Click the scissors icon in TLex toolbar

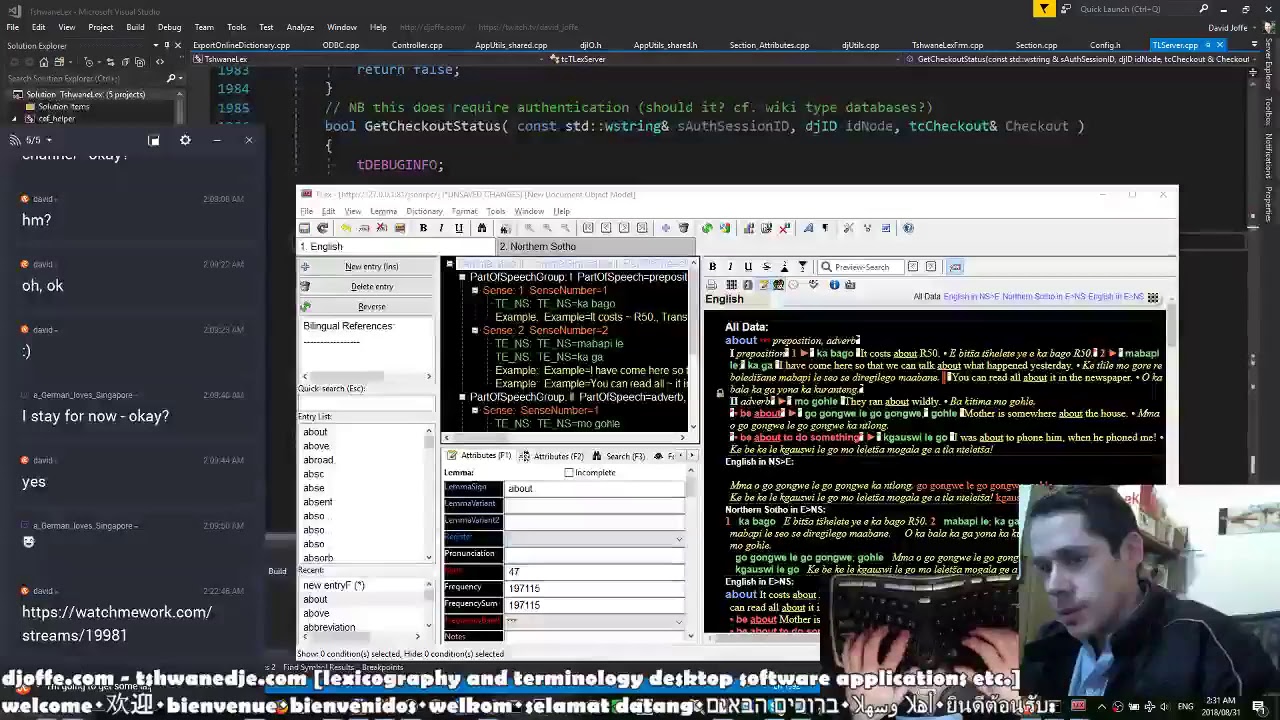click(848, 228)
